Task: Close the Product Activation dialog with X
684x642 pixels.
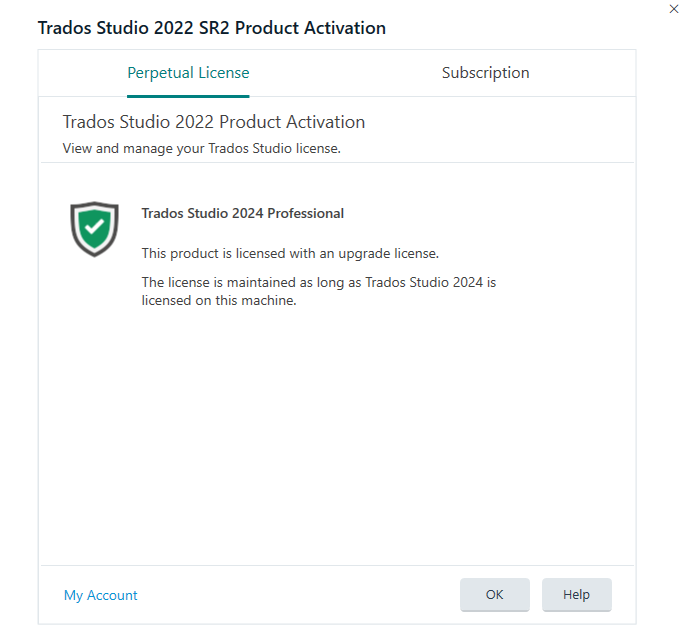Action: (x=673, y=9)
